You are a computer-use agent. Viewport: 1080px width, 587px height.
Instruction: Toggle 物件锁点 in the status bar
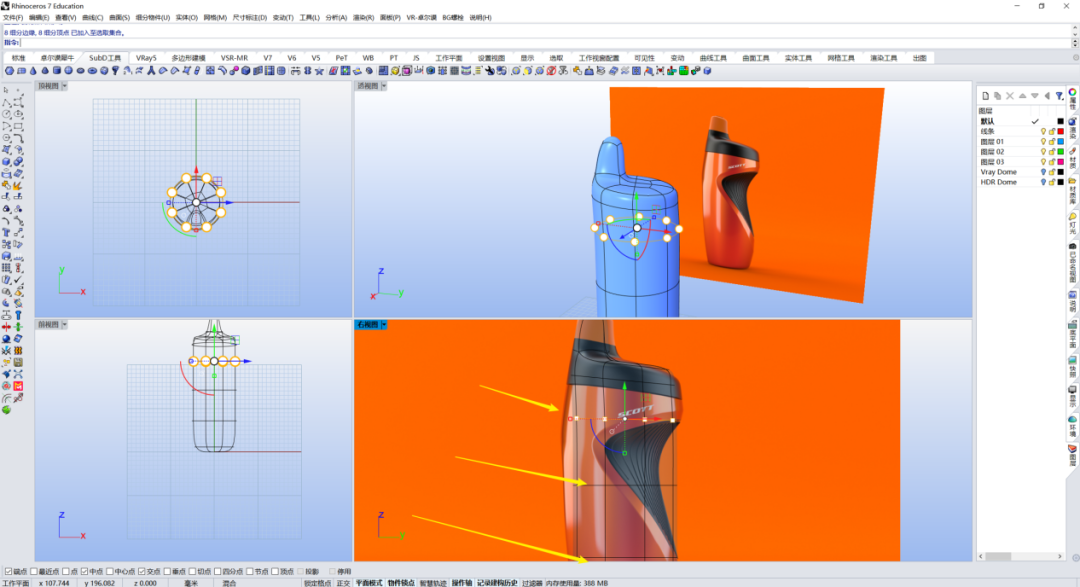coord(401,583)
